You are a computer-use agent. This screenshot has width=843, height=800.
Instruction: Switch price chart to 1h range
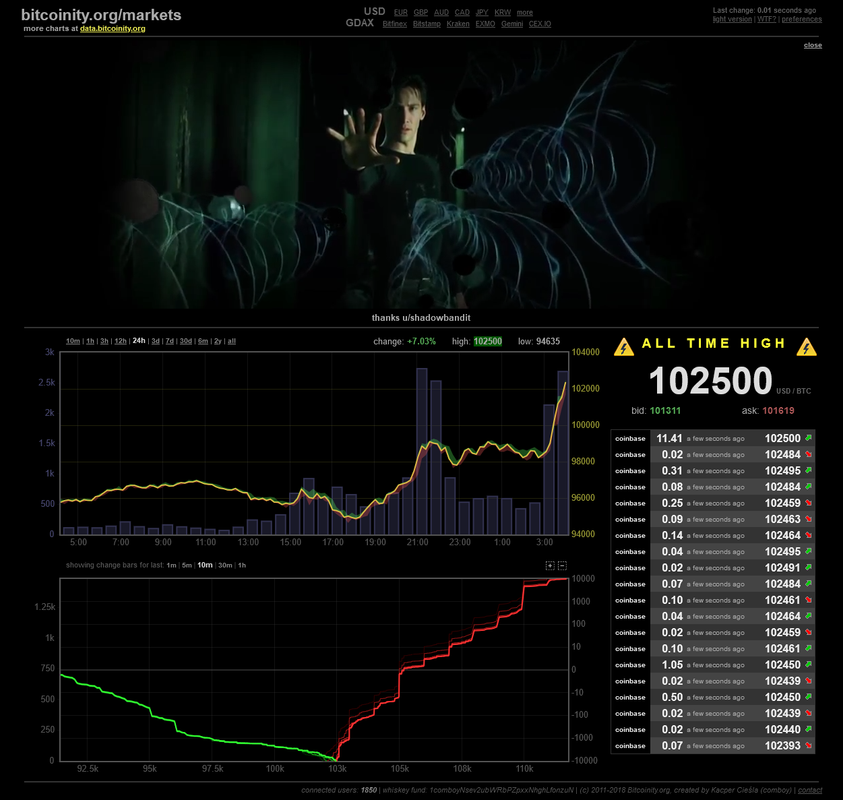tap(90, 341)
